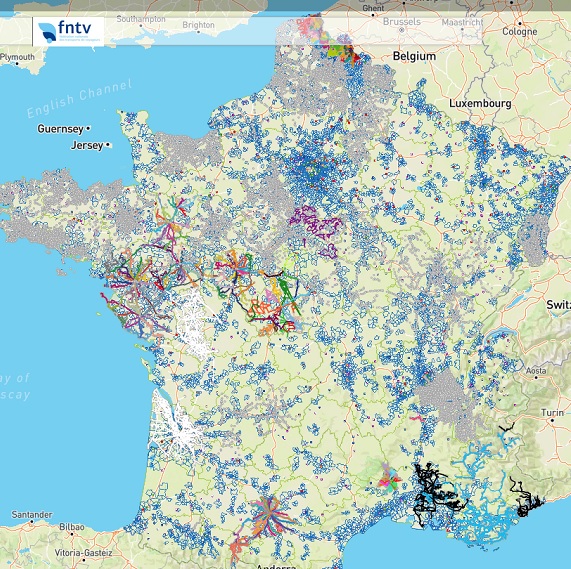Click the Cologne city label
Image resolution: width=571 pixels, height=569 pixels.
[520, 32]
